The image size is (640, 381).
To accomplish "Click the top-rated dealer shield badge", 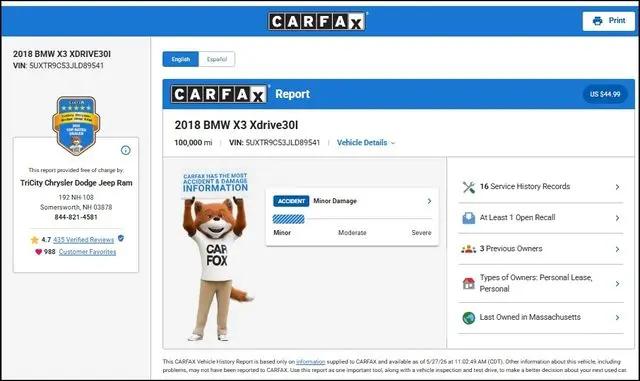I will 76,125.
